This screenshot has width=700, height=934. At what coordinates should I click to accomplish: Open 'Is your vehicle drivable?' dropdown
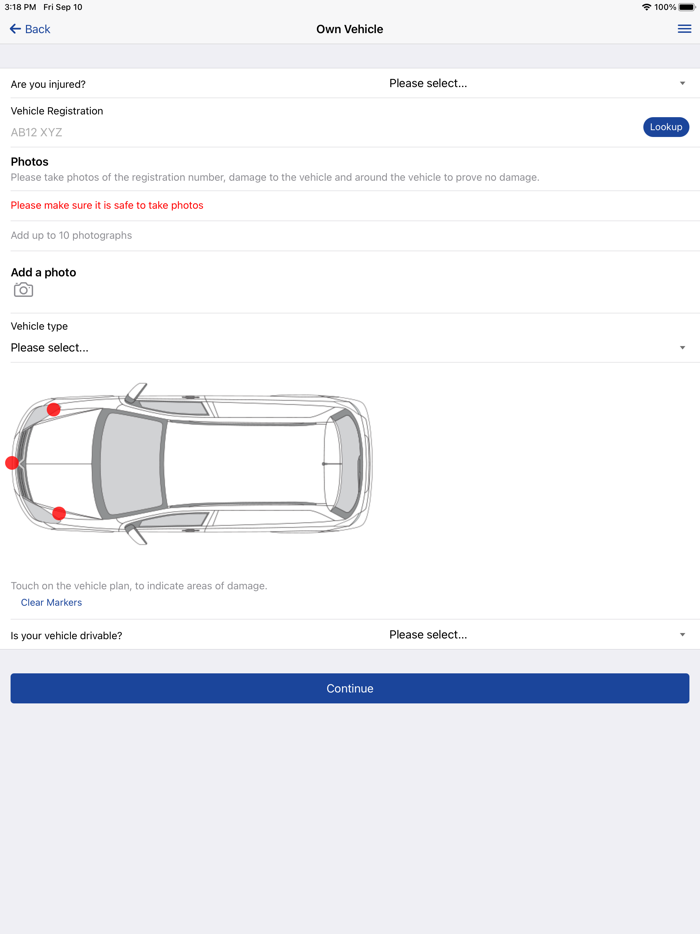tap(537, 635)
